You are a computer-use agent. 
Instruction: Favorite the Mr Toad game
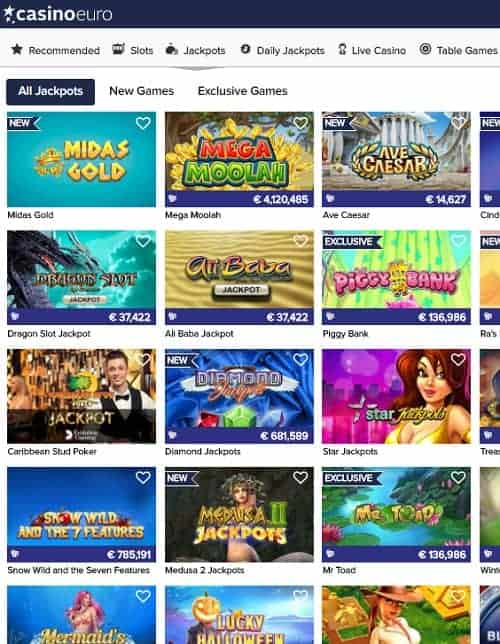point(458,477)
